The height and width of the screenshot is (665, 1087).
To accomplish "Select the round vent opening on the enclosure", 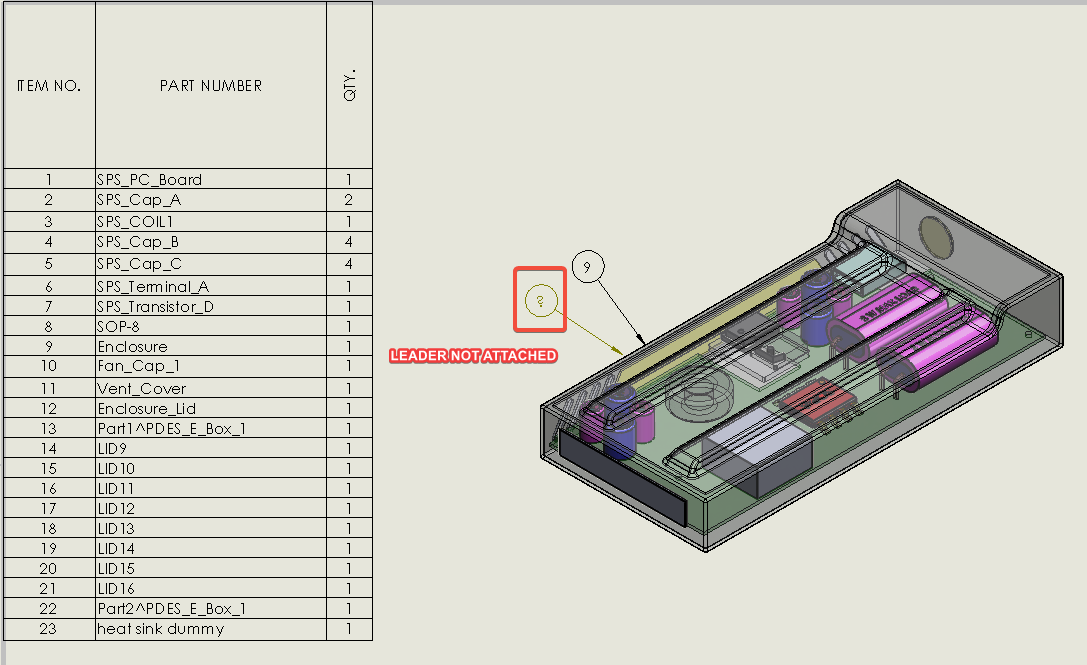I will pos(936,237).
